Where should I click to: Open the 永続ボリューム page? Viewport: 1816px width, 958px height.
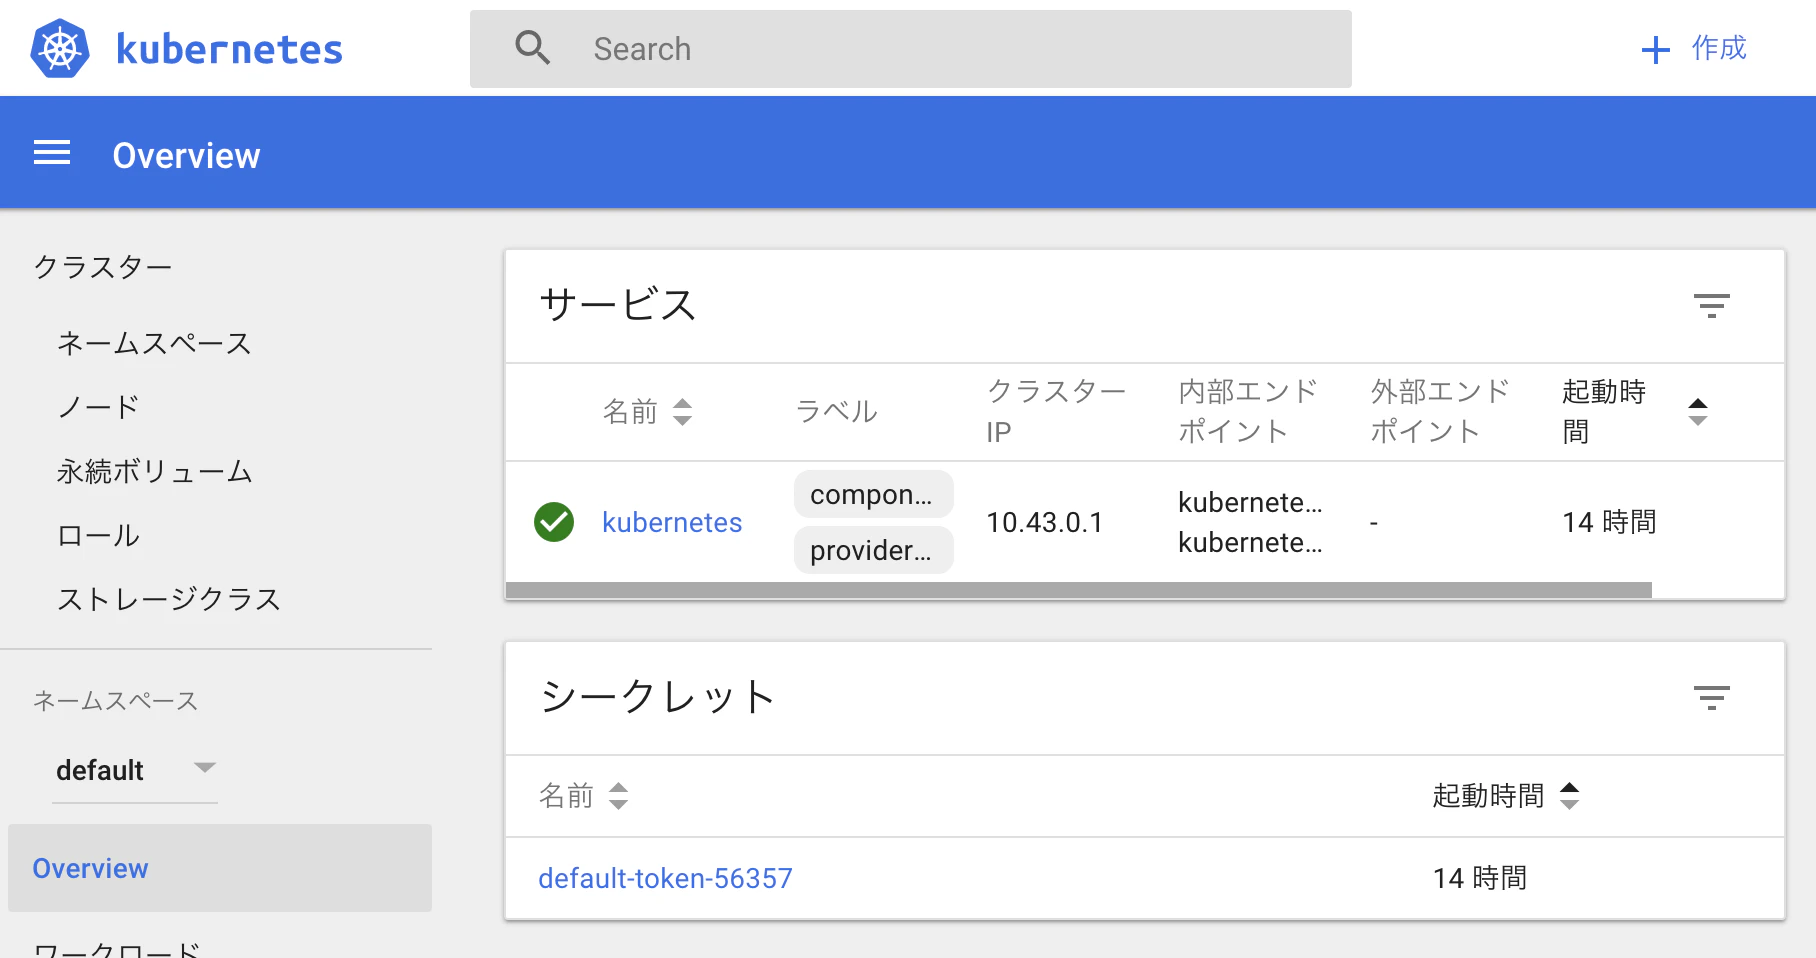155,471
